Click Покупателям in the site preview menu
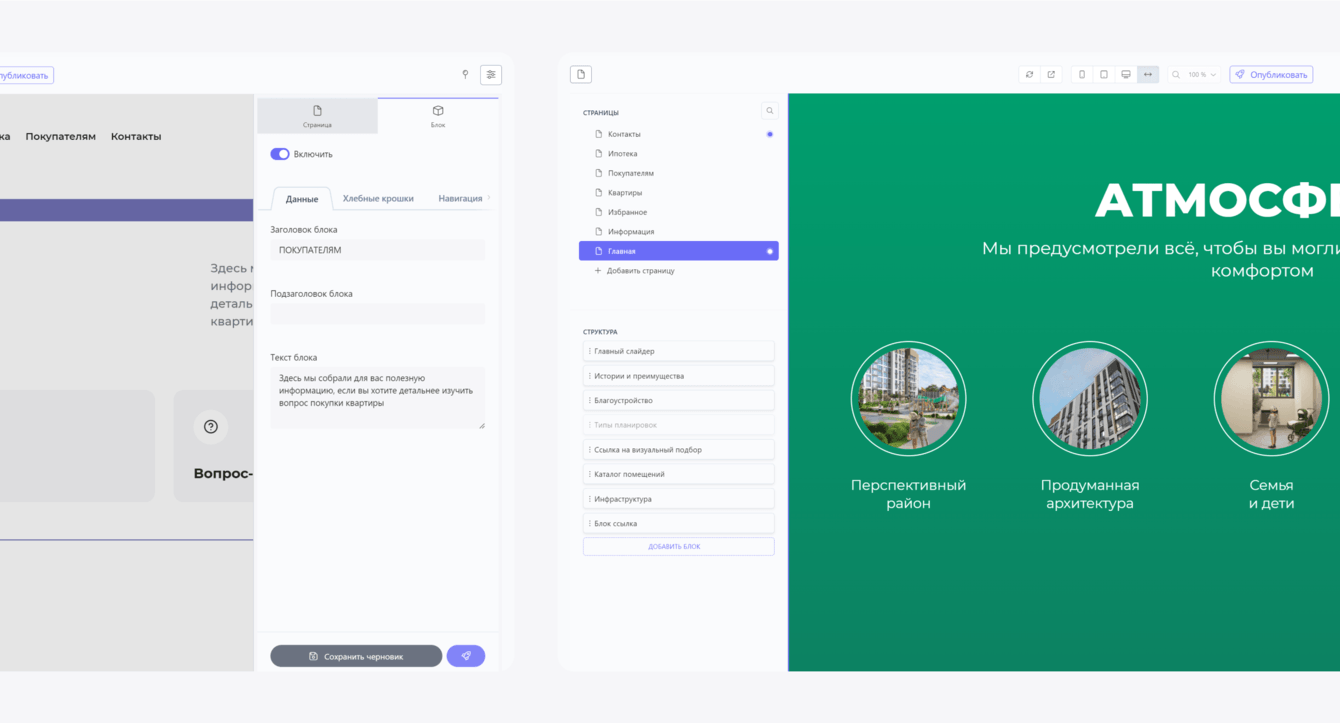1340x723 pixels. 61,136
